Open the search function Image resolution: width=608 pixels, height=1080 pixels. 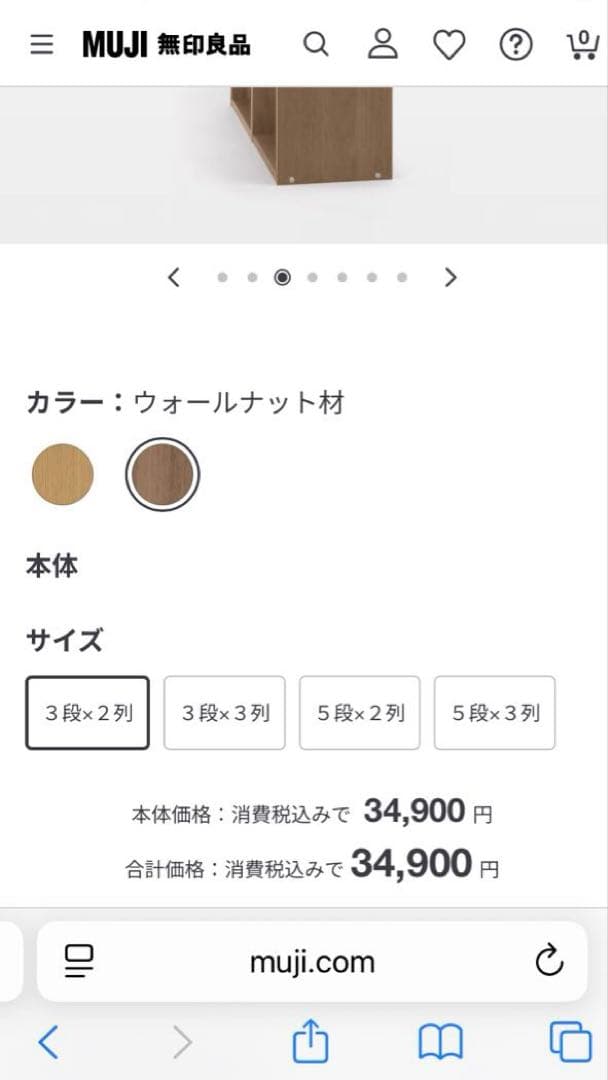[316, 44]
